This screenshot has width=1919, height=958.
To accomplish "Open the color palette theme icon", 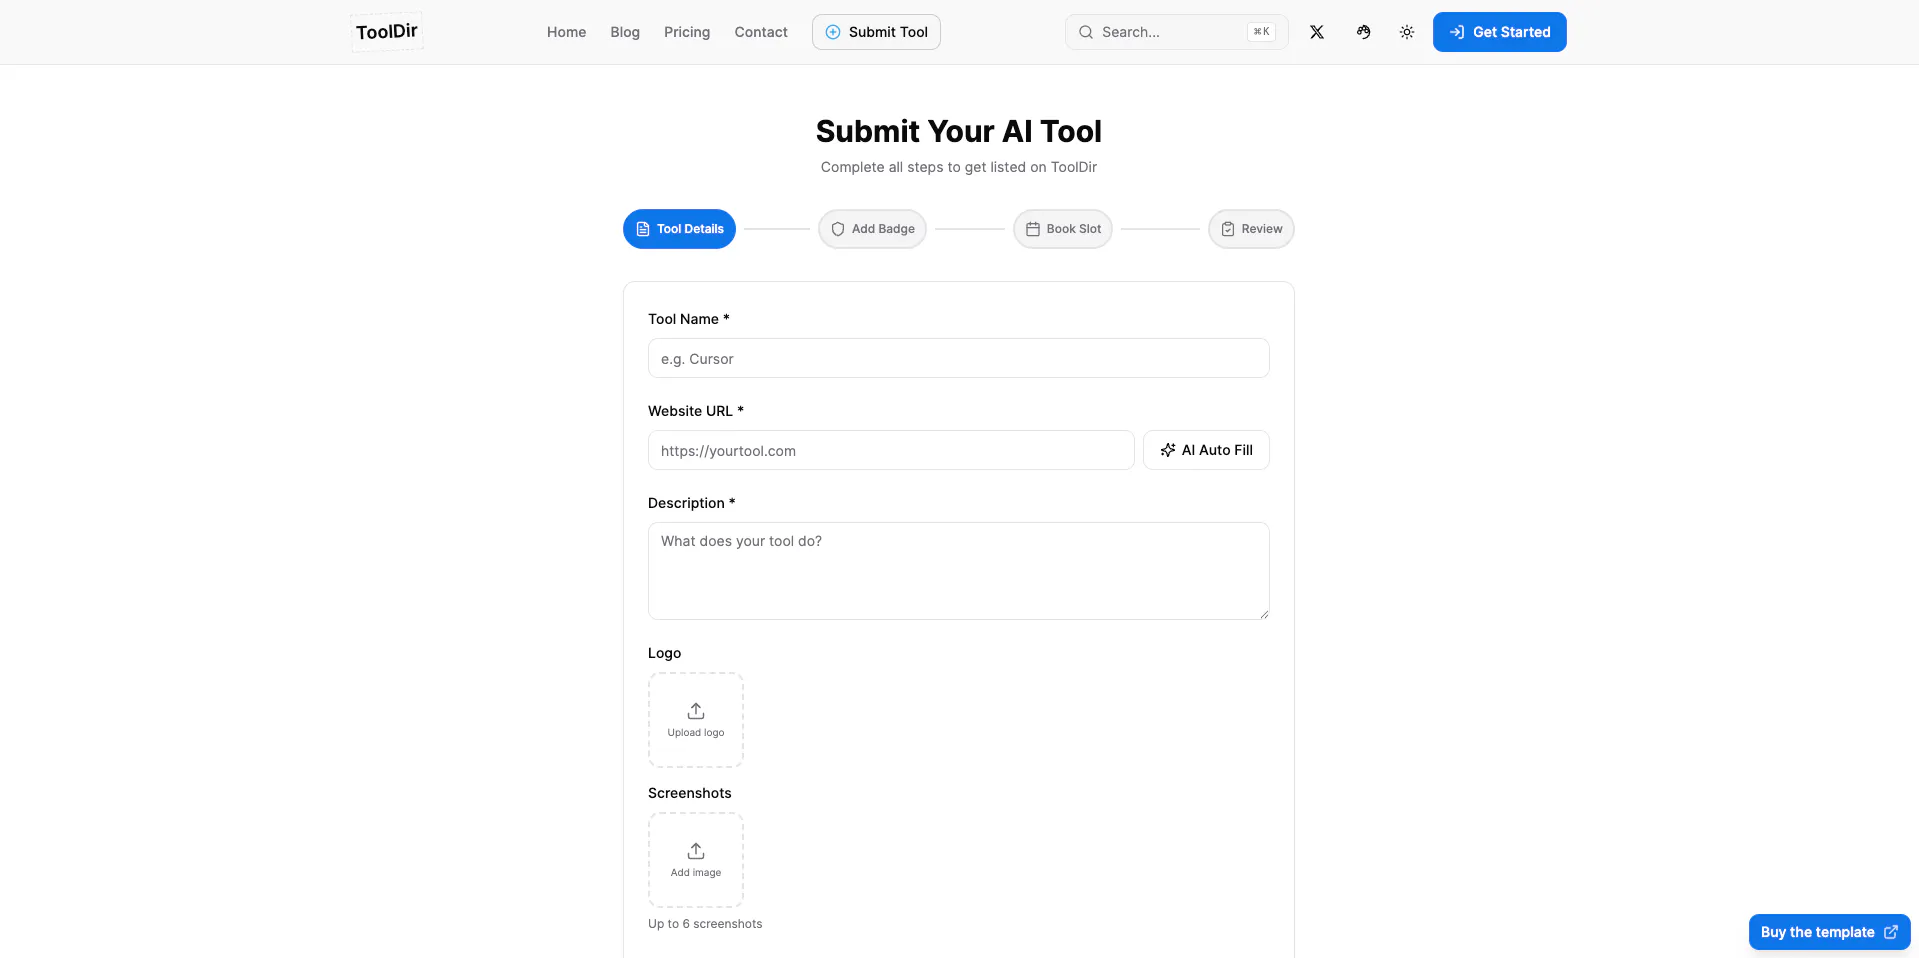I will (x=1363, y=32).
